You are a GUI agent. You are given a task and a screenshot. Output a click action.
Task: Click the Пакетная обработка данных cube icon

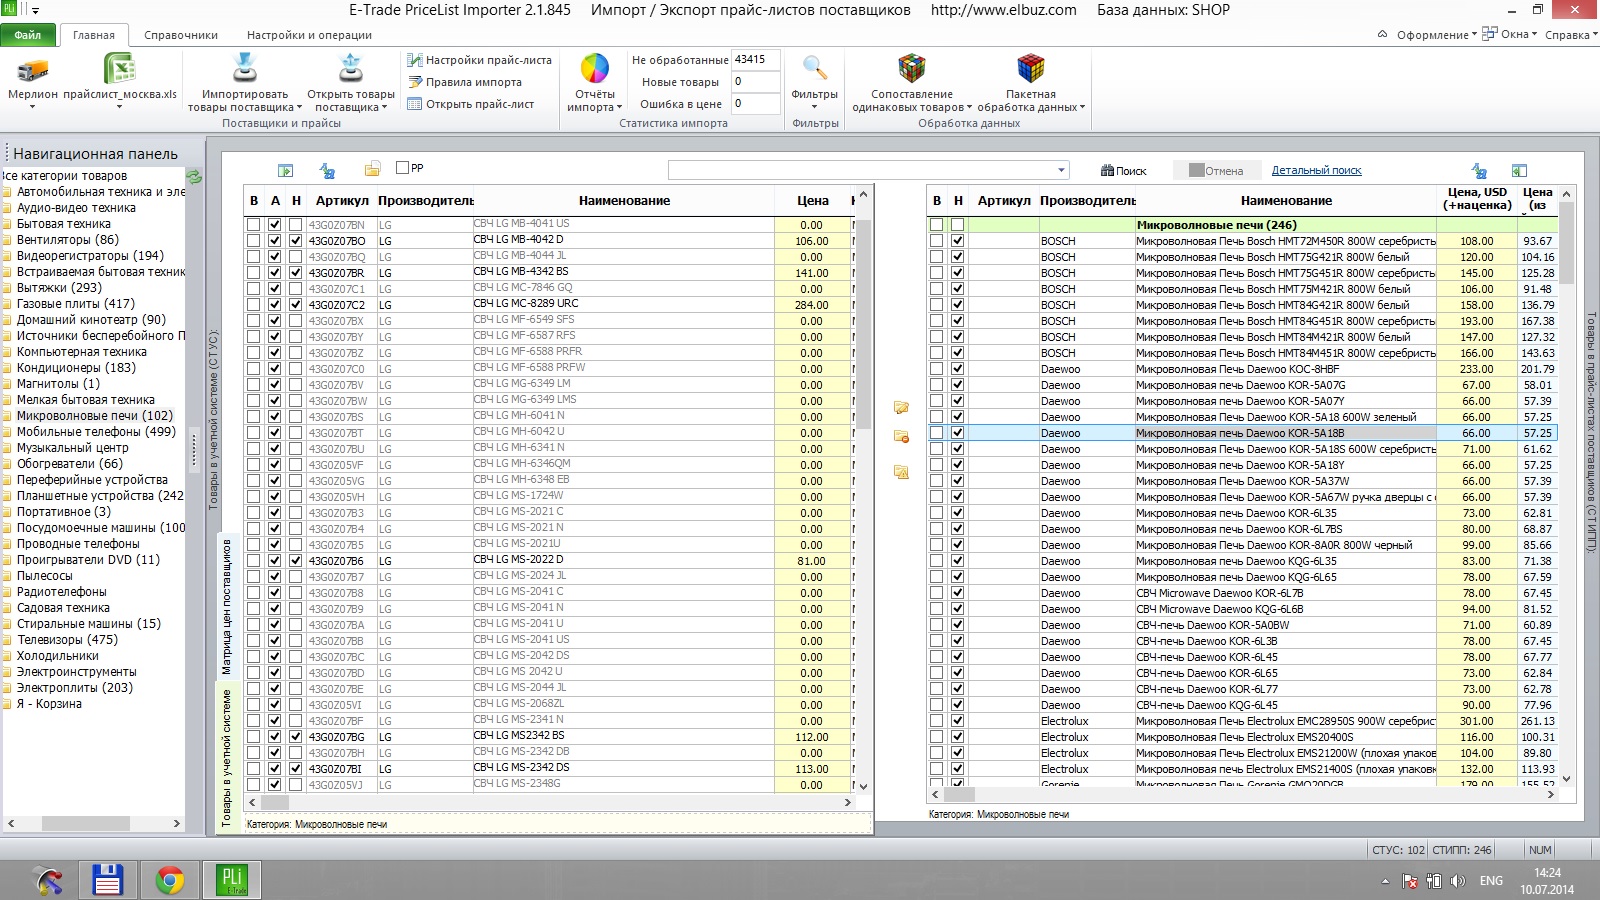1031,68
